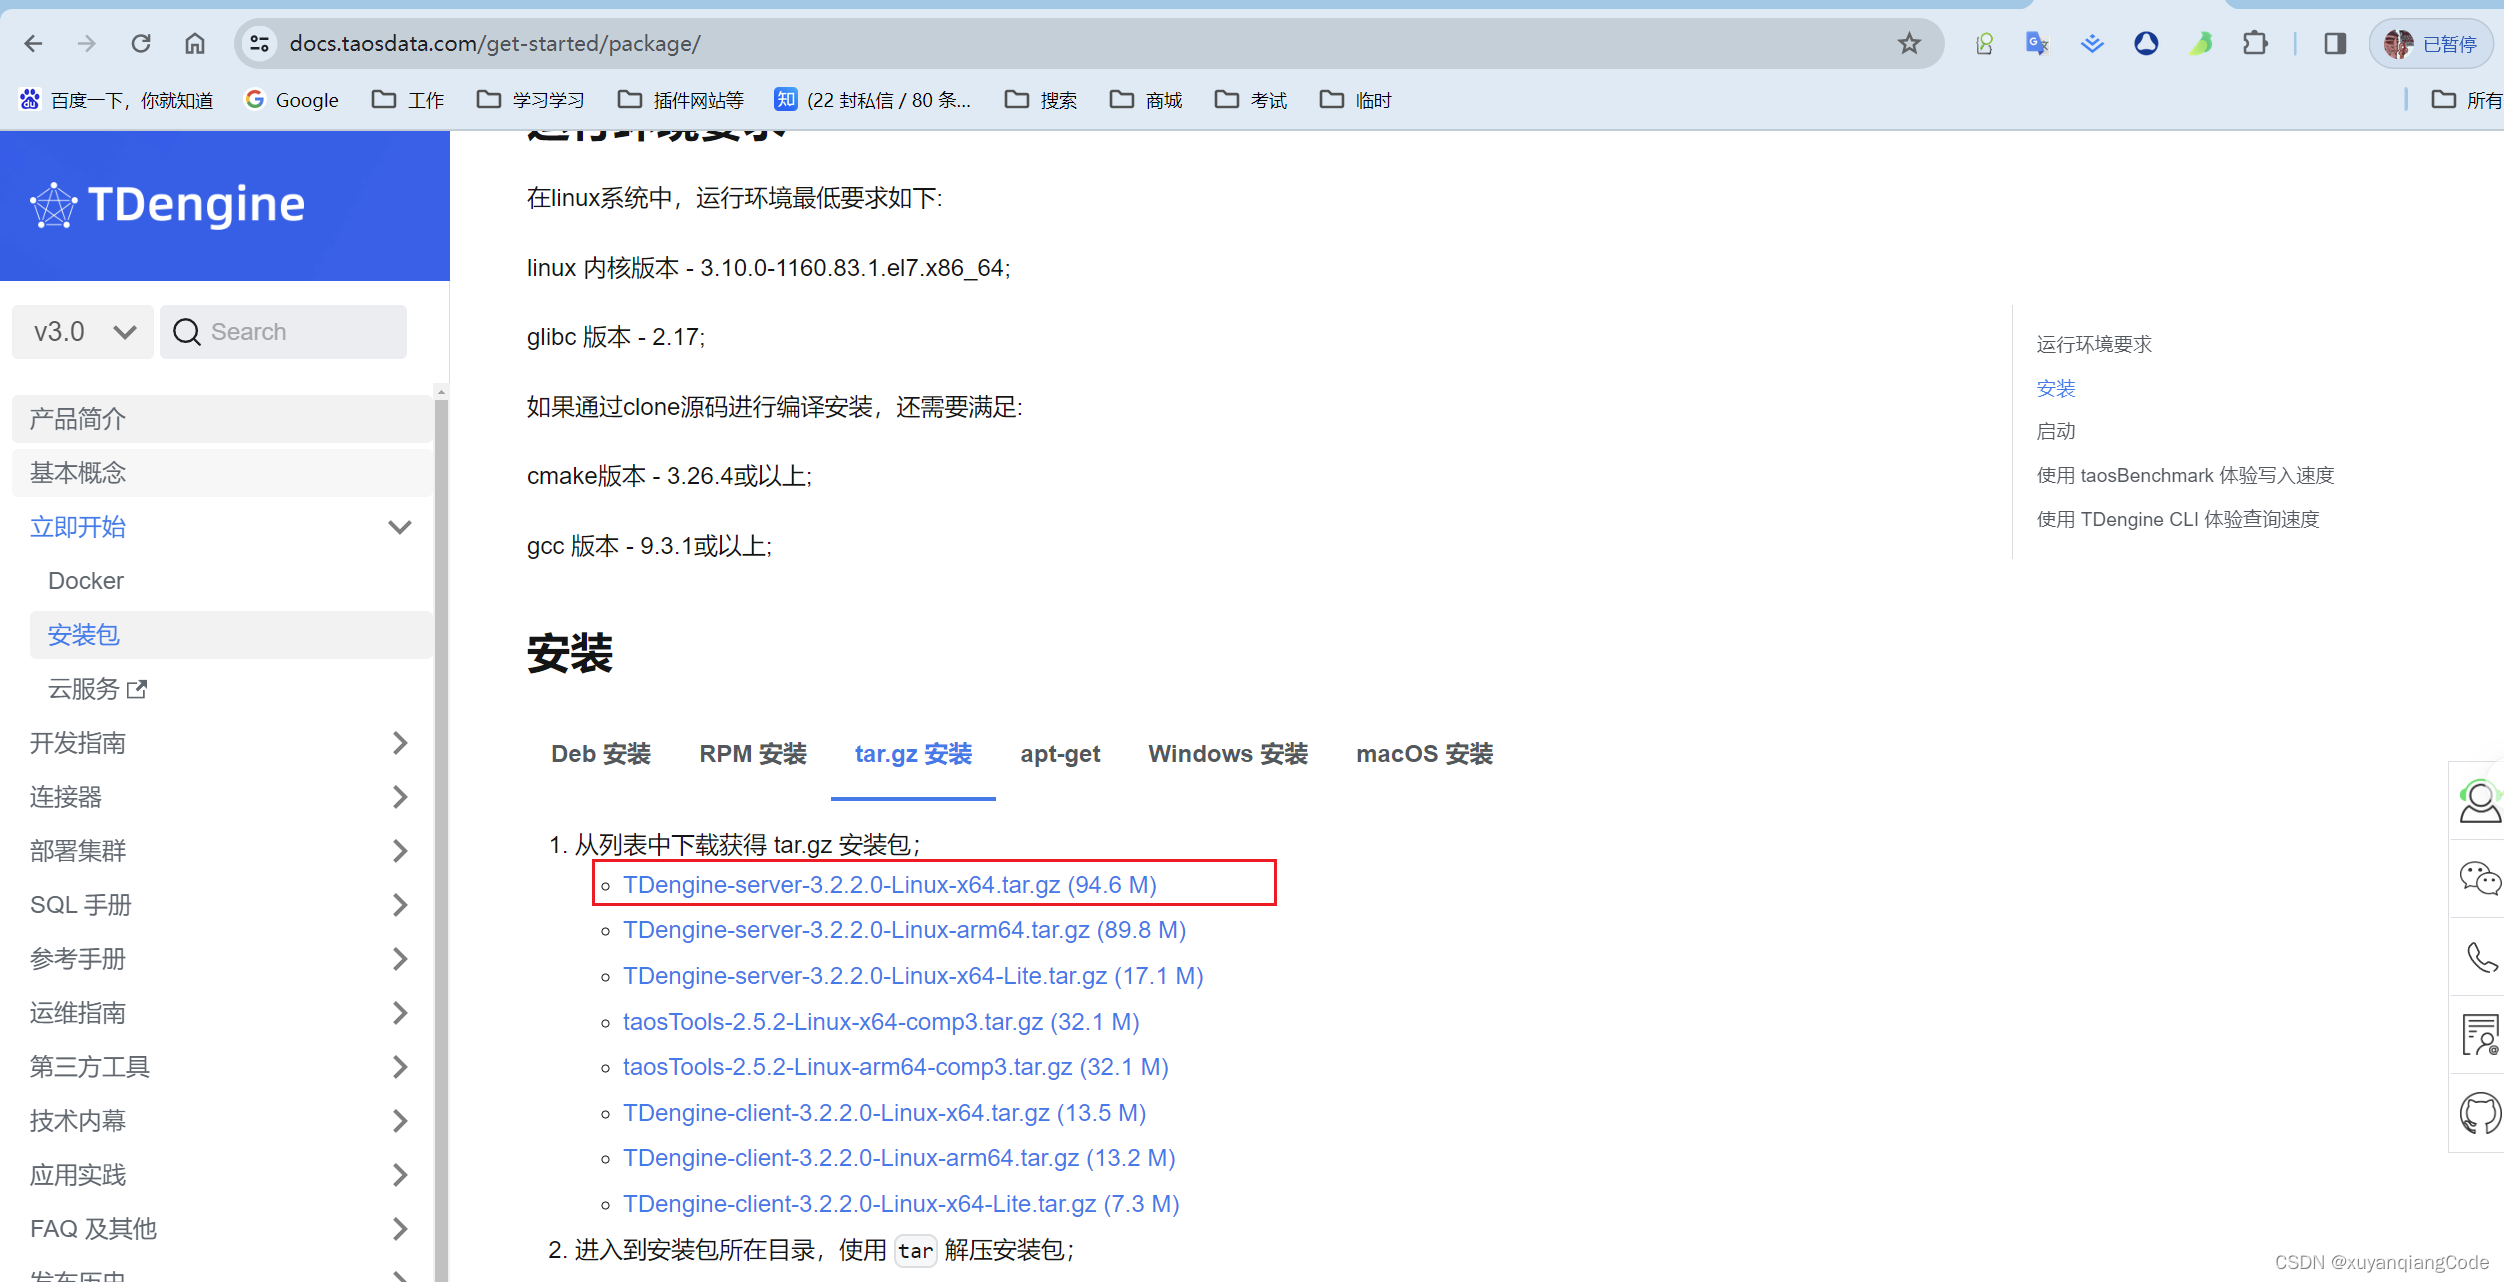The width and height of the screenshot is (2504, 1282).
Task: Bookmark this page with the star
Action: coord(1909,44)
